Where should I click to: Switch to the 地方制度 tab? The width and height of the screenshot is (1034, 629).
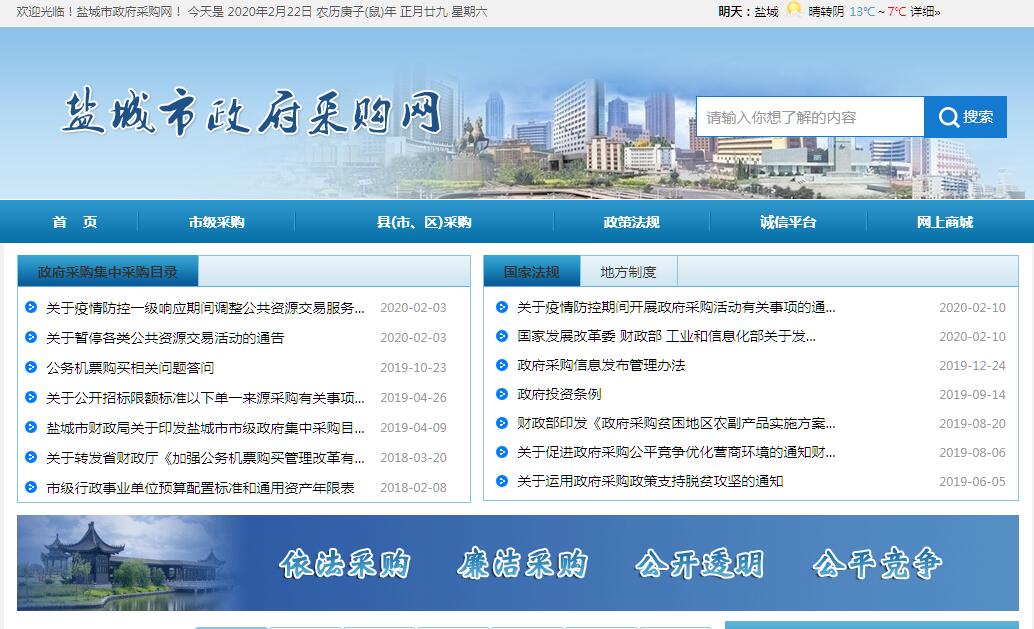click(x=628, y=272)
